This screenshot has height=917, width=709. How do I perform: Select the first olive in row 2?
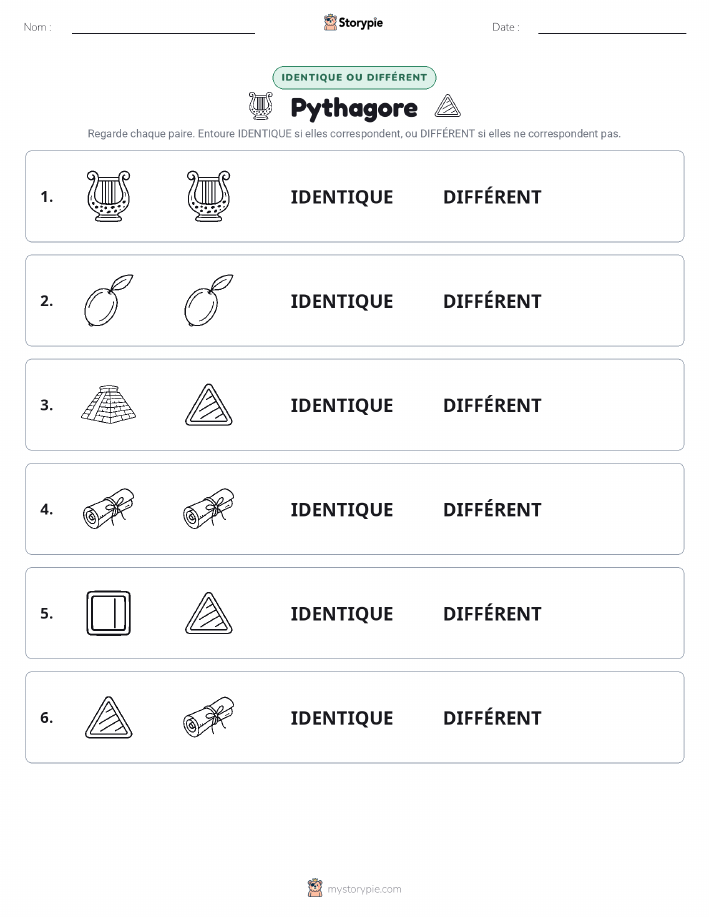(x=108, y=300)
